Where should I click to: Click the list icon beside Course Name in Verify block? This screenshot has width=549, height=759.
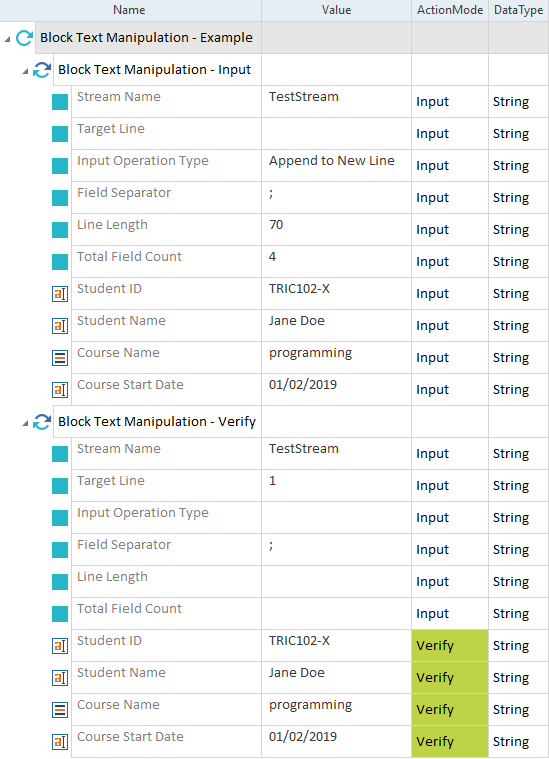(x=60, y=710)
